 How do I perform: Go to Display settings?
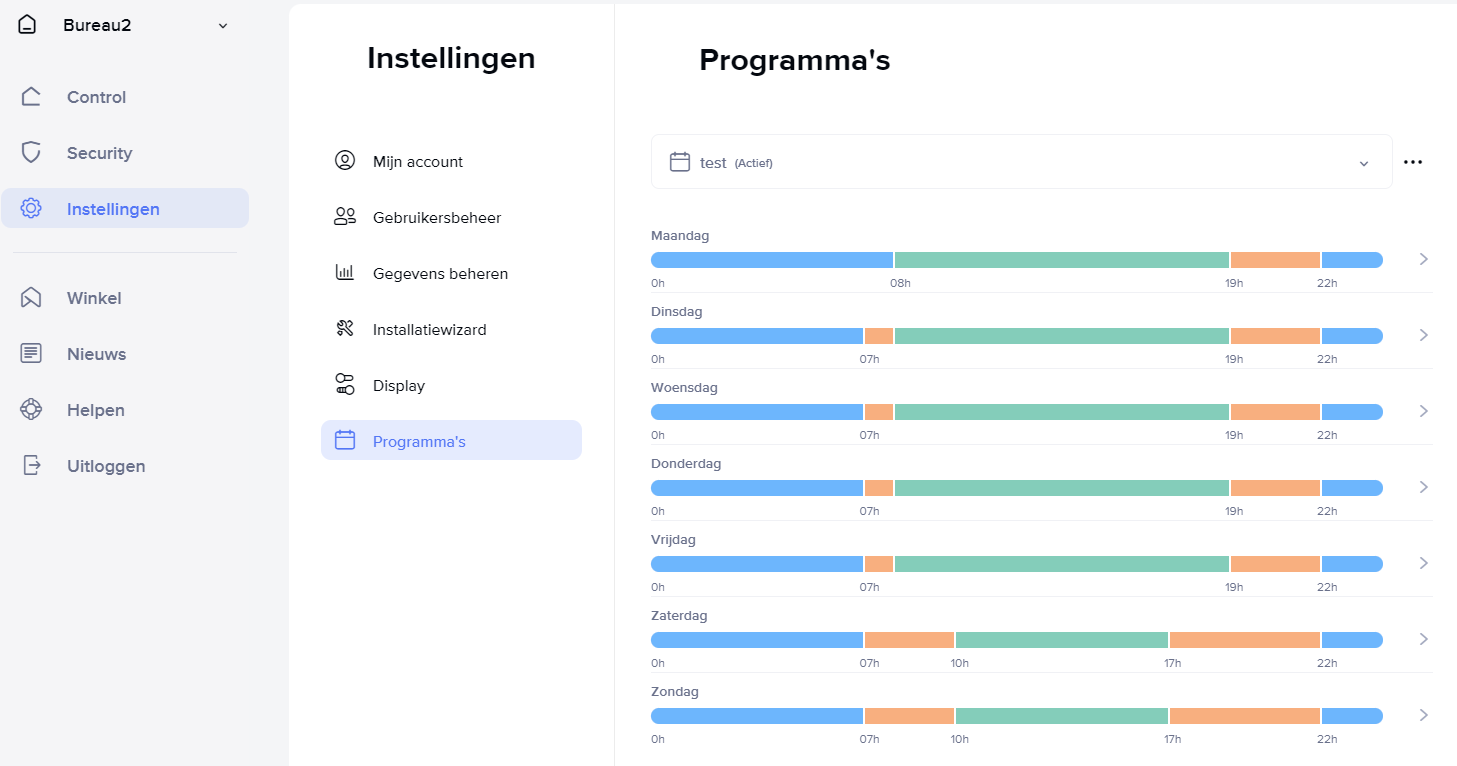click(399, 386)
